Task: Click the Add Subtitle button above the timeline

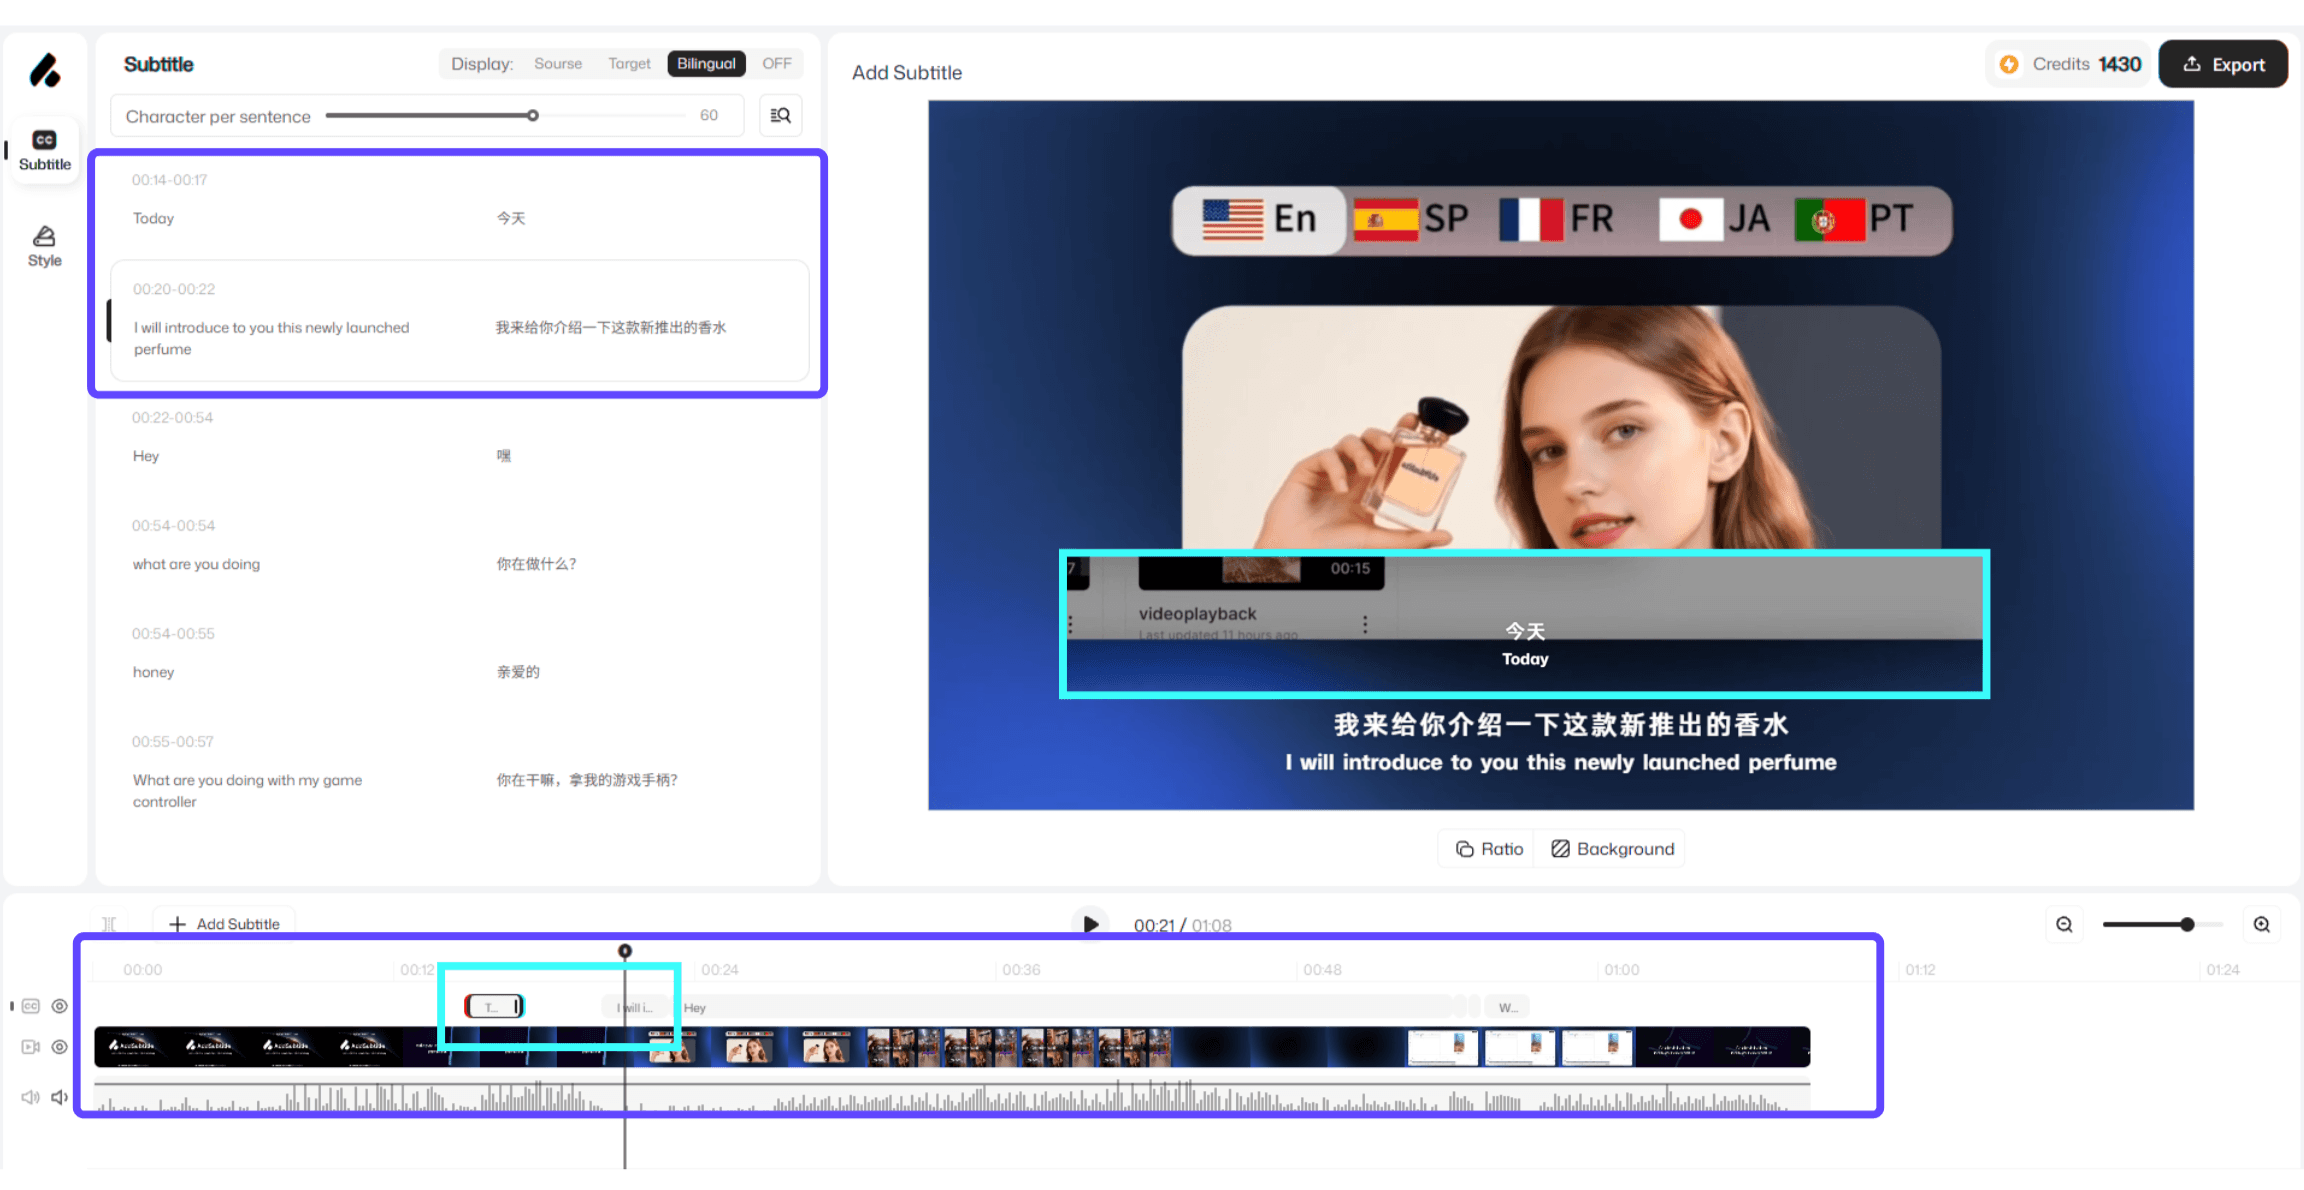Action: [224, 924]
